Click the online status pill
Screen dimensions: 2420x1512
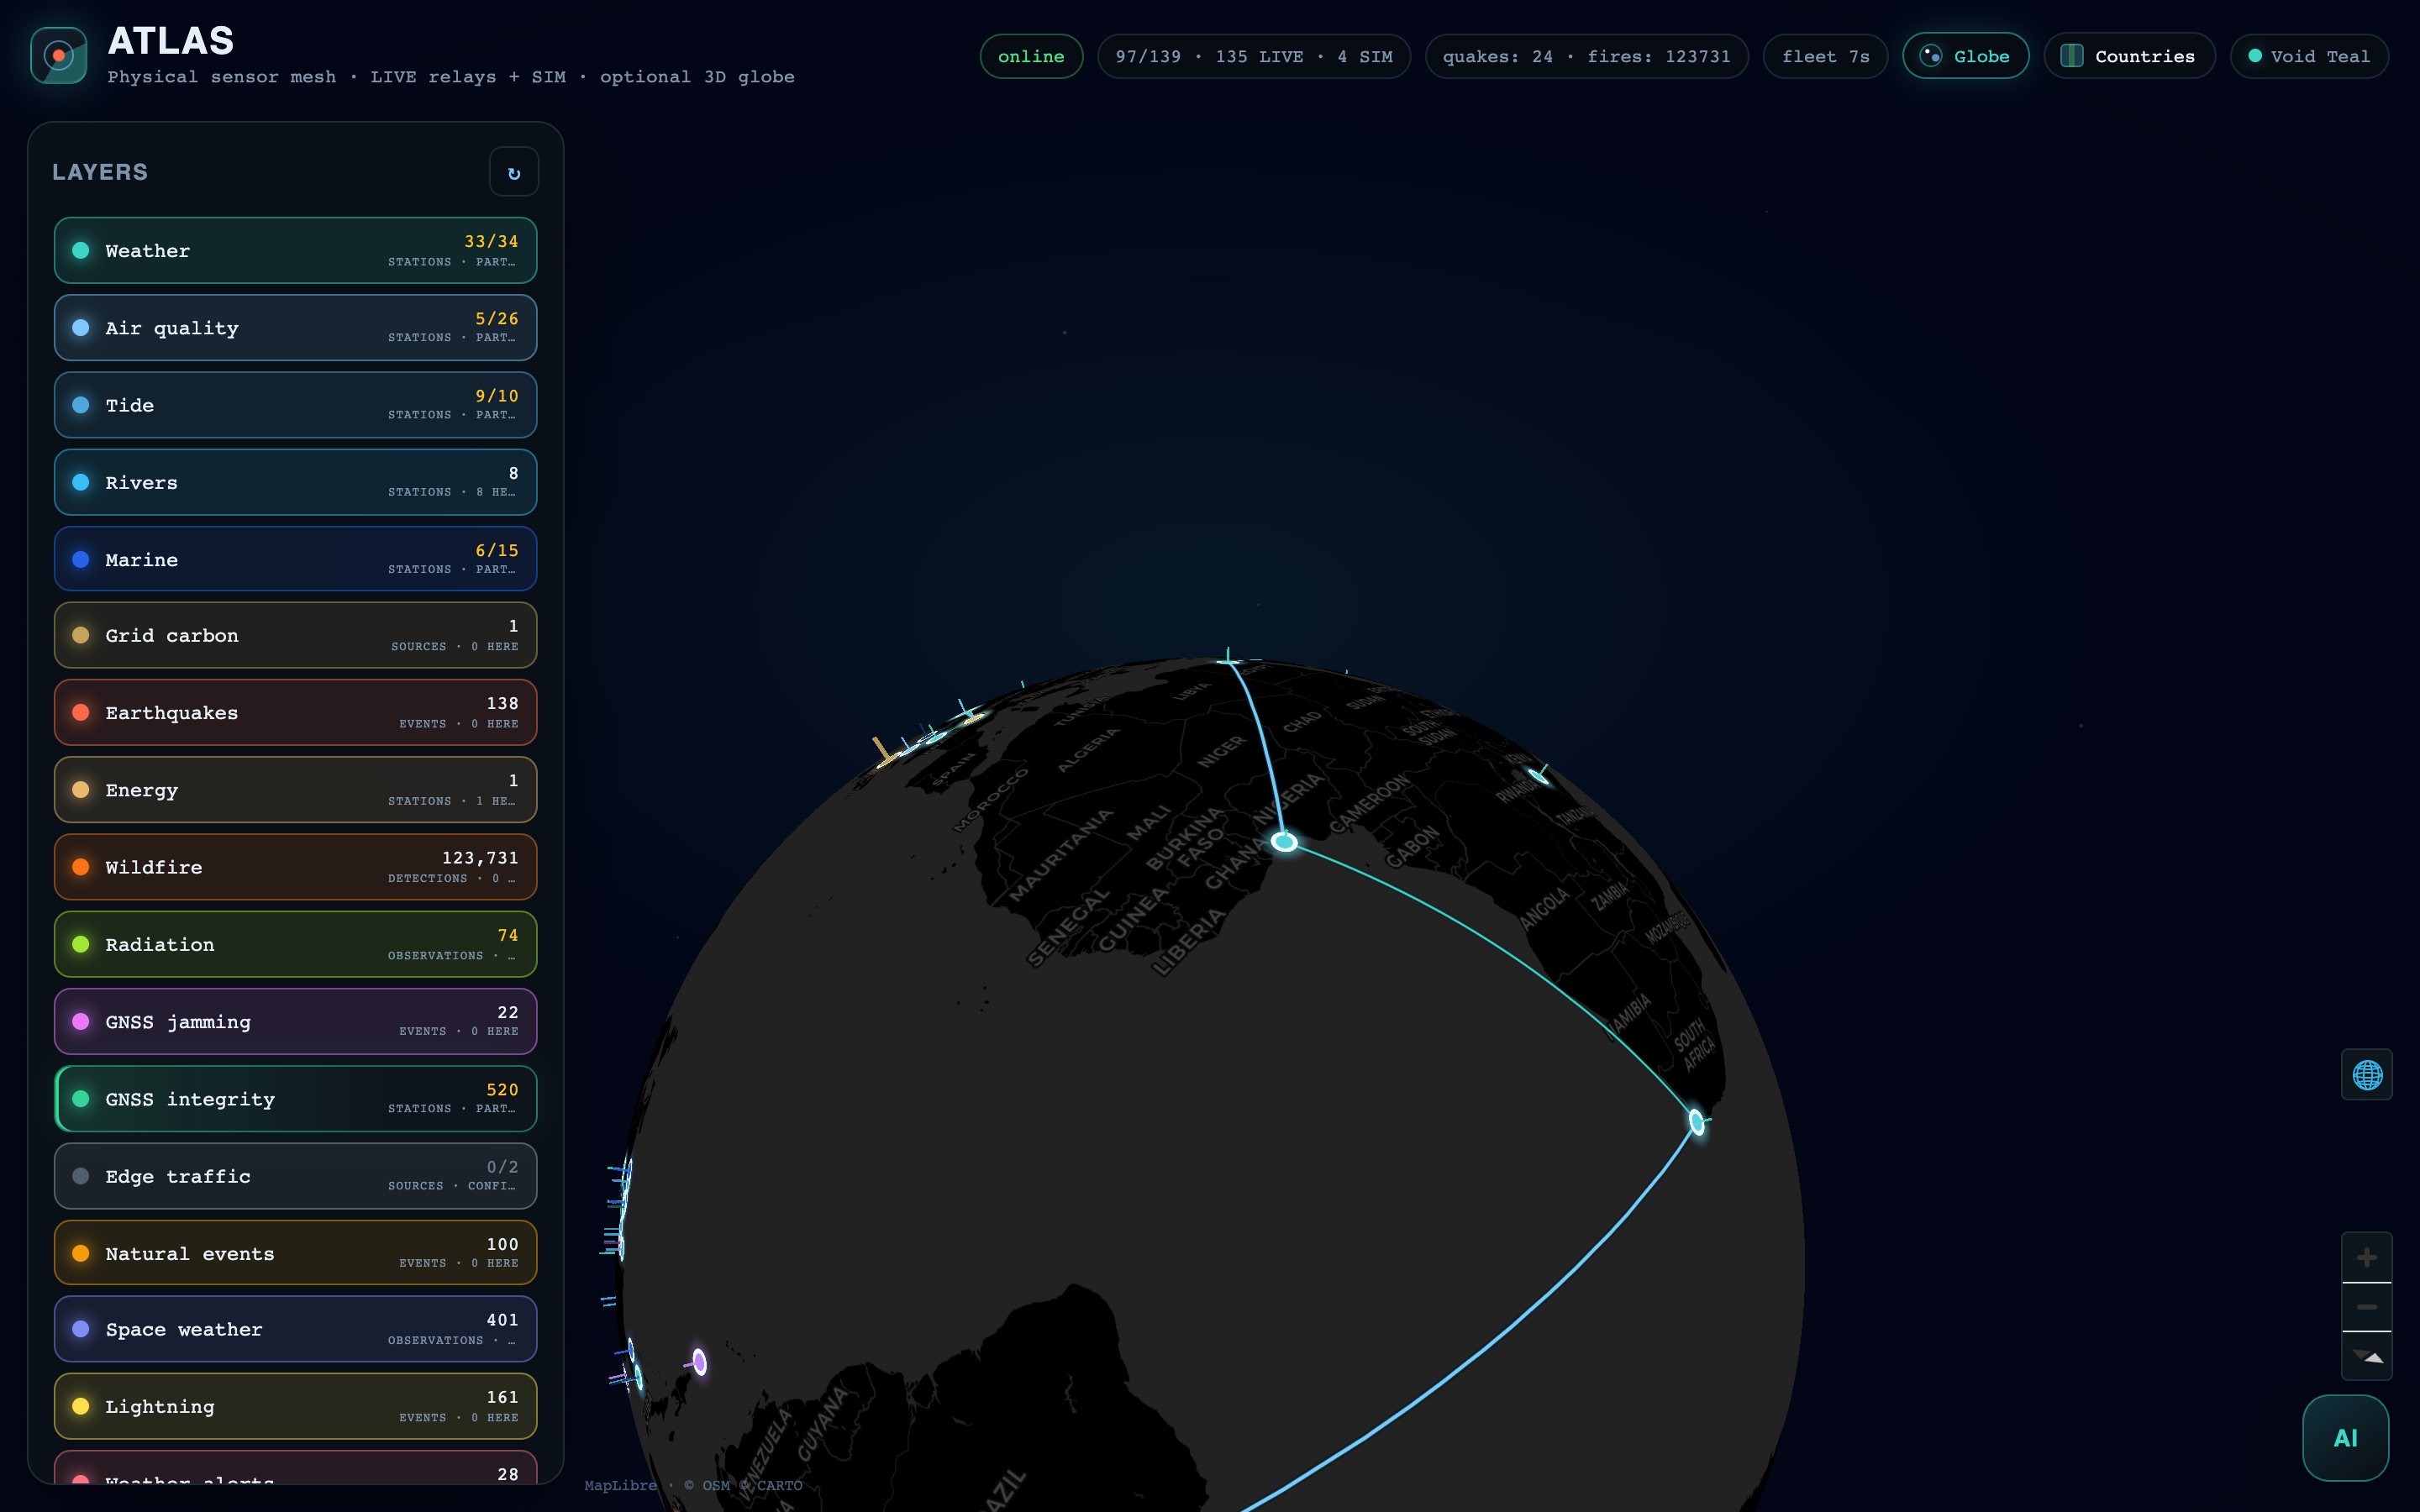1031,56
